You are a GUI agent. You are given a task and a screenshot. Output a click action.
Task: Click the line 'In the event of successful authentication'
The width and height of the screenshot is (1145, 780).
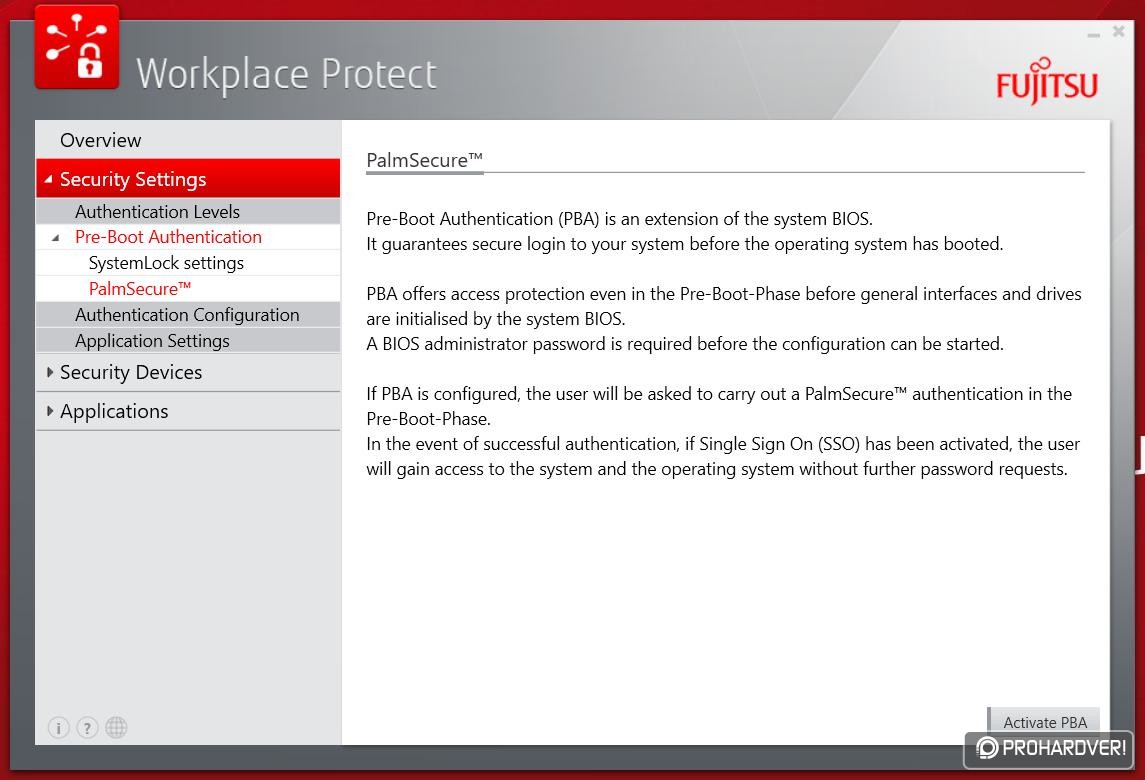click(x=723, y=444)
